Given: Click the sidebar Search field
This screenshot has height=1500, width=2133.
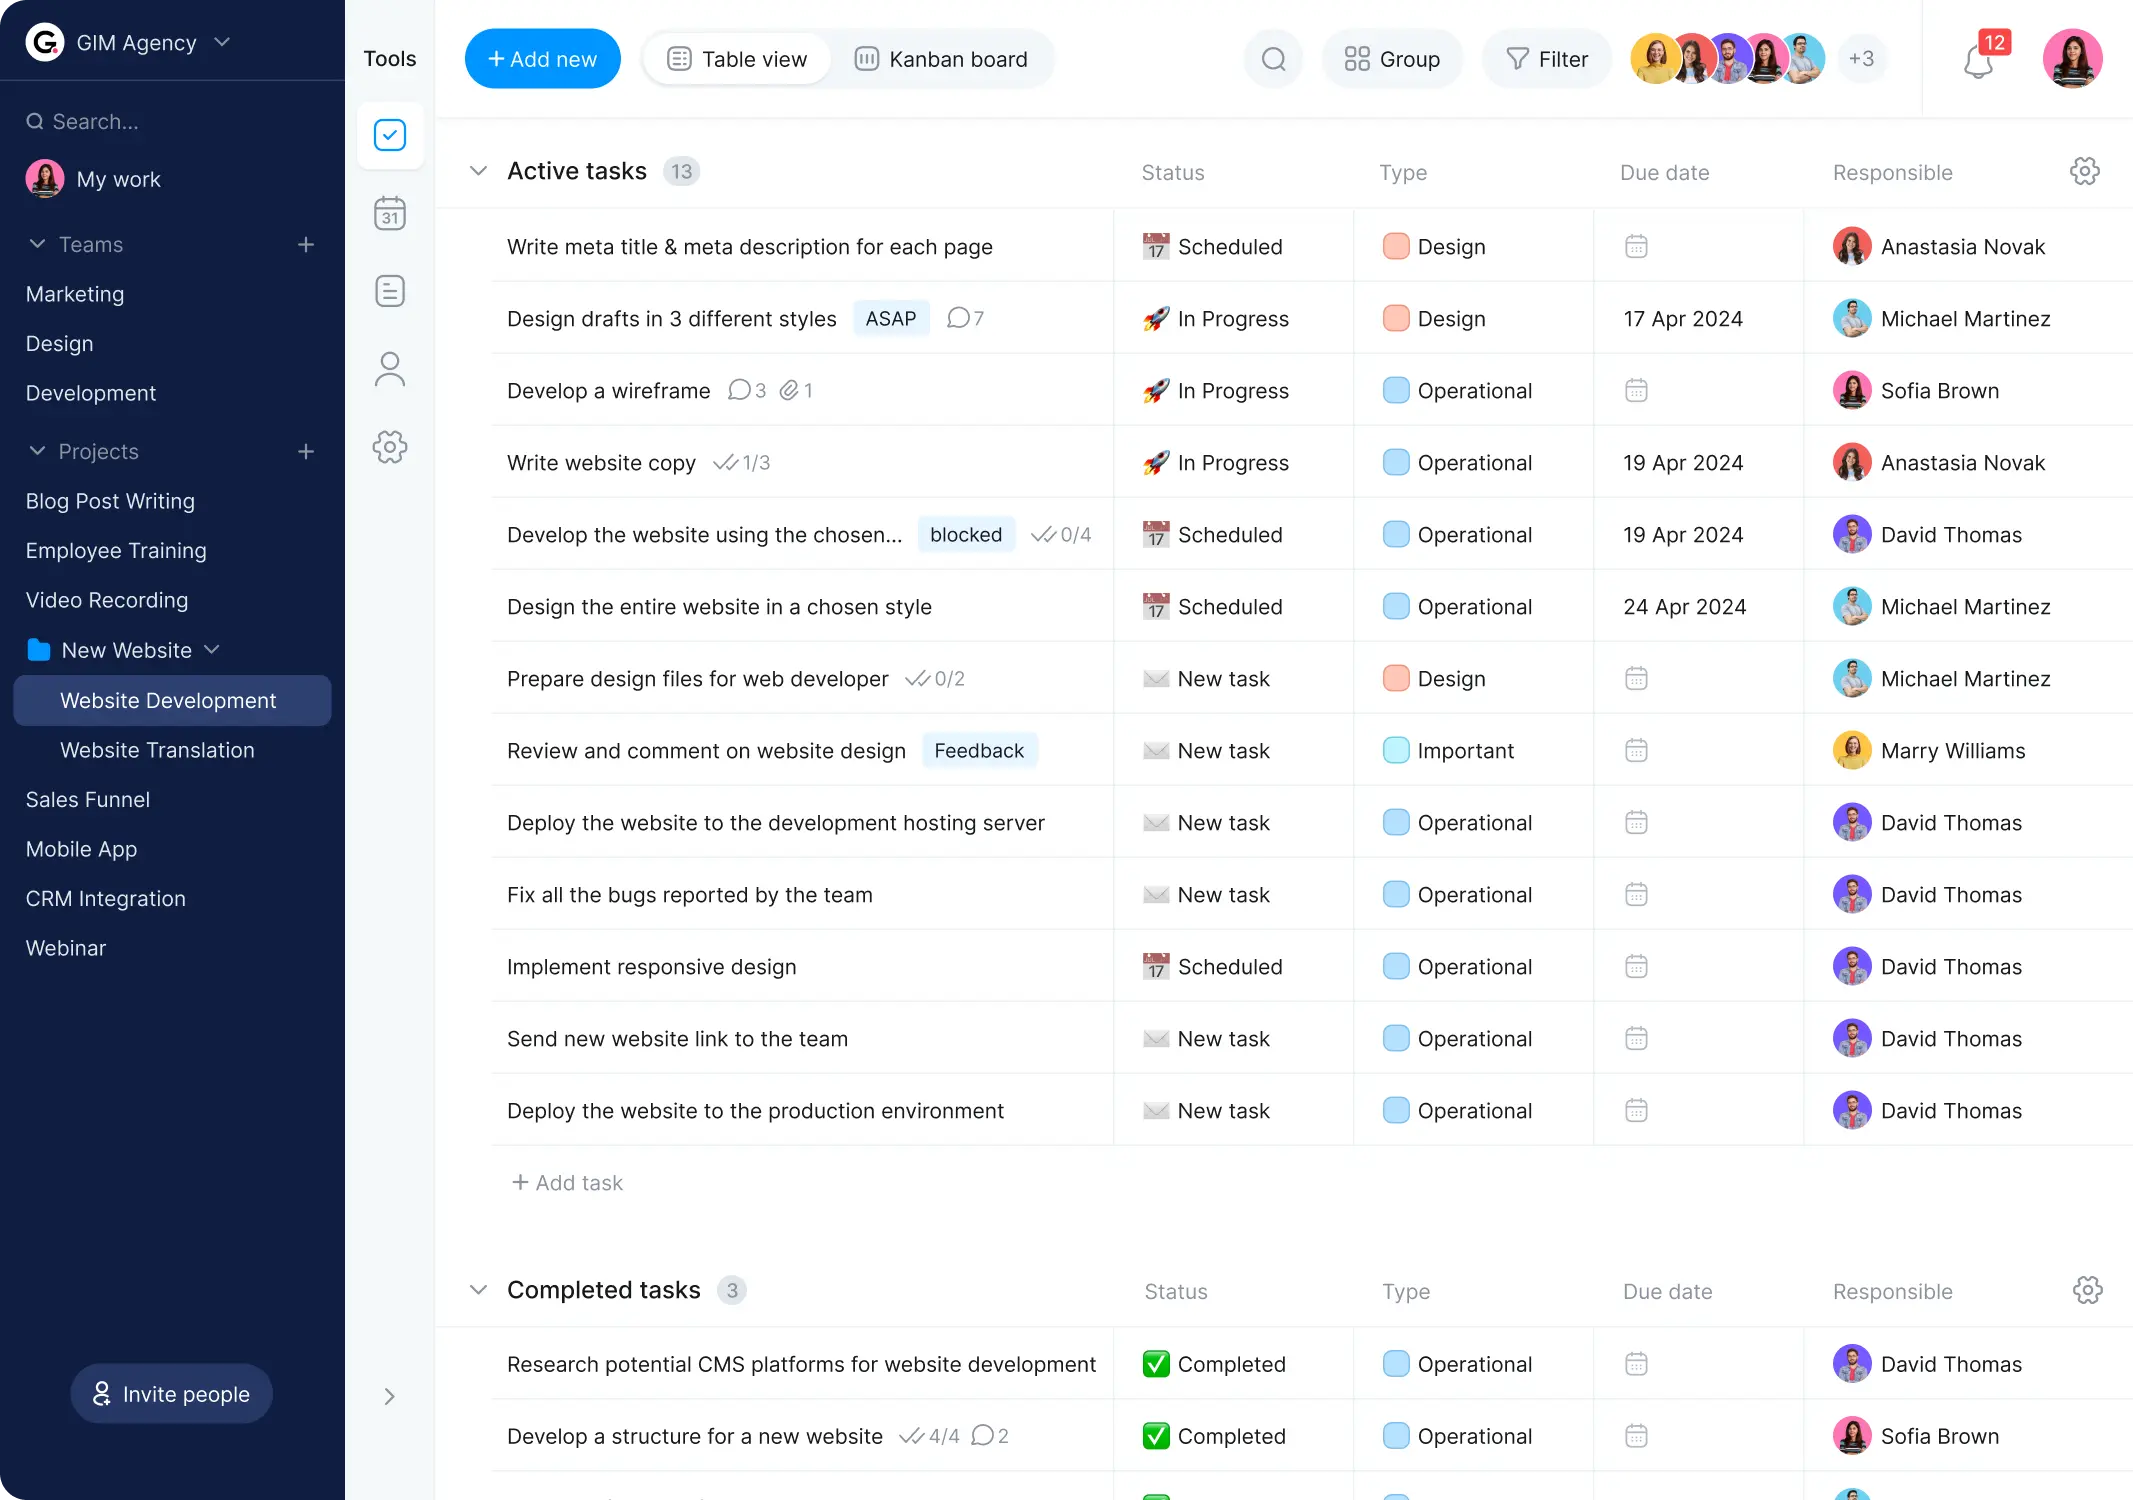Looking at the screenshot, I should pos(172,122).
